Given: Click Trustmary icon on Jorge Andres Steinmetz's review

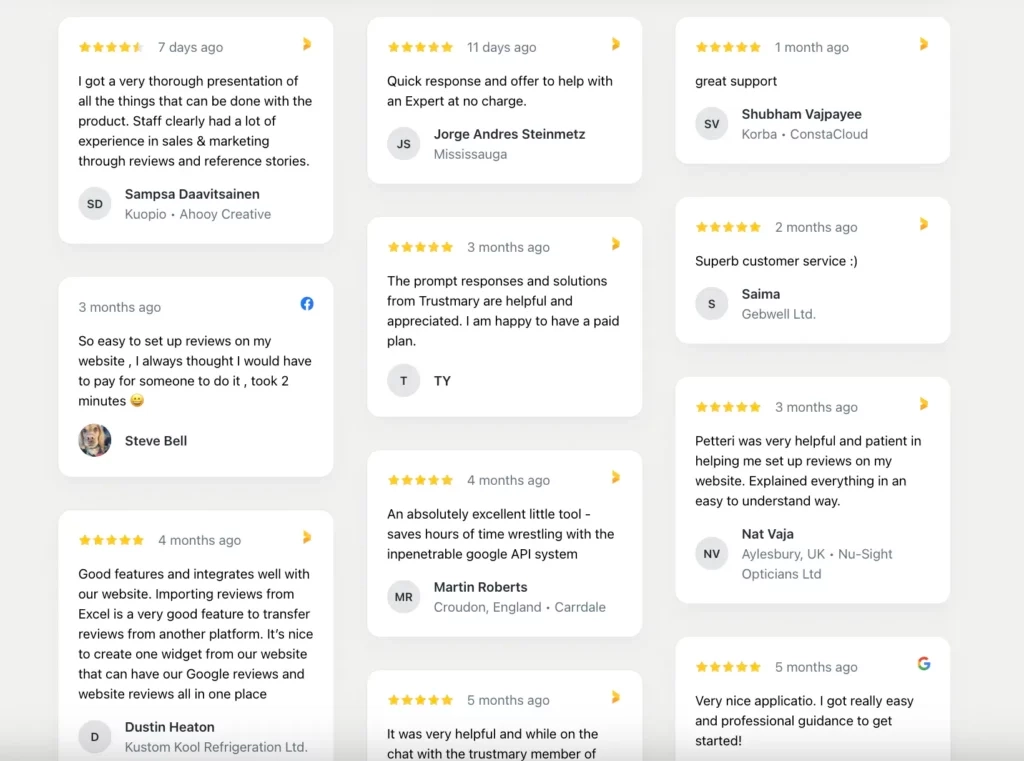Looking at the screenshot, I should [x=615, y=44].
